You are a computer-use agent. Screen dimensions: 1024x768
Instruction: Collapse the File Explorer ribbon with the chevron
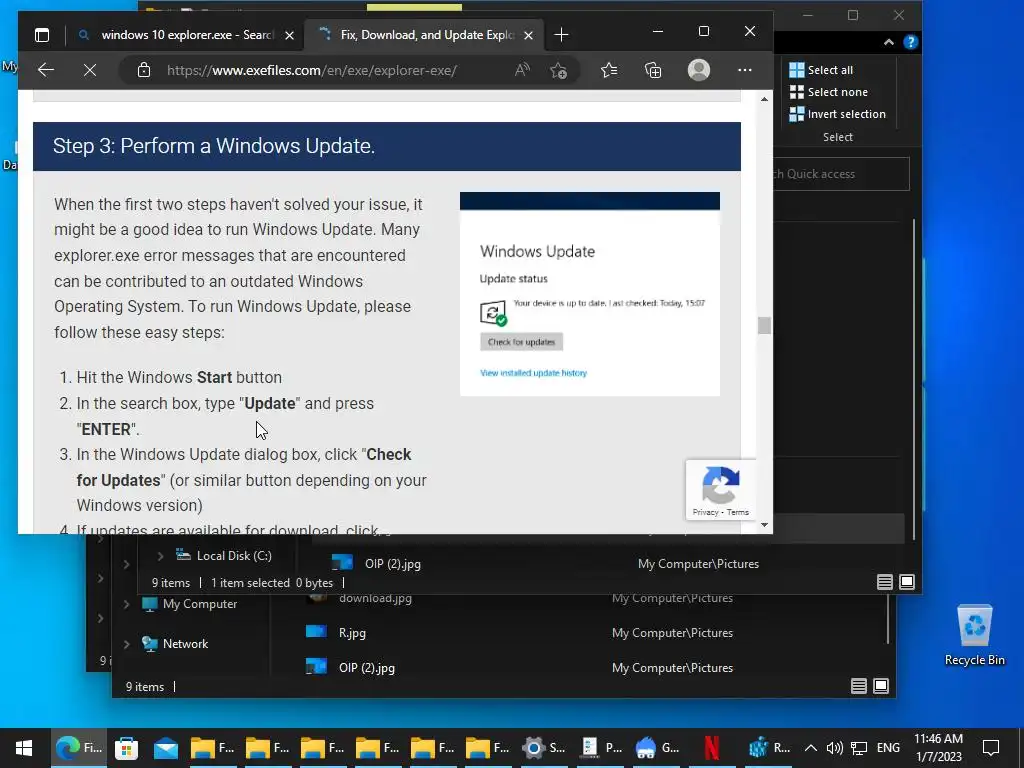889,42
